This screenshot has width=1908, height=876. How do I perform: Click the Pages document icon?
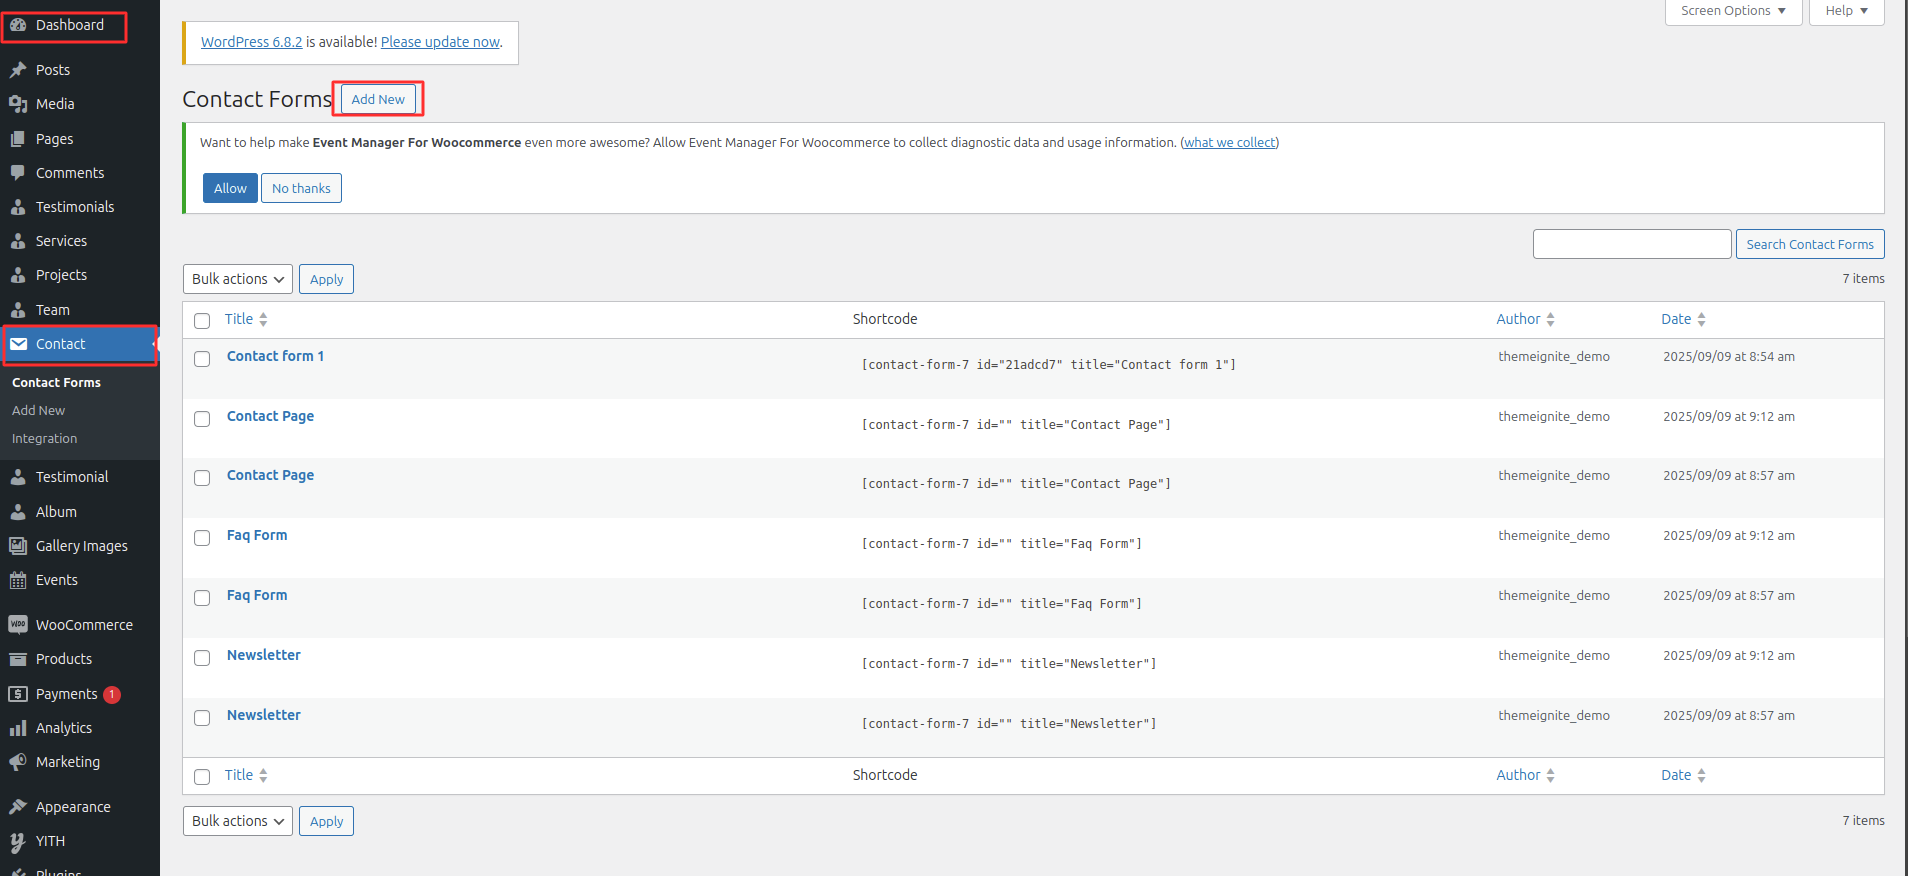click(18, 139)
